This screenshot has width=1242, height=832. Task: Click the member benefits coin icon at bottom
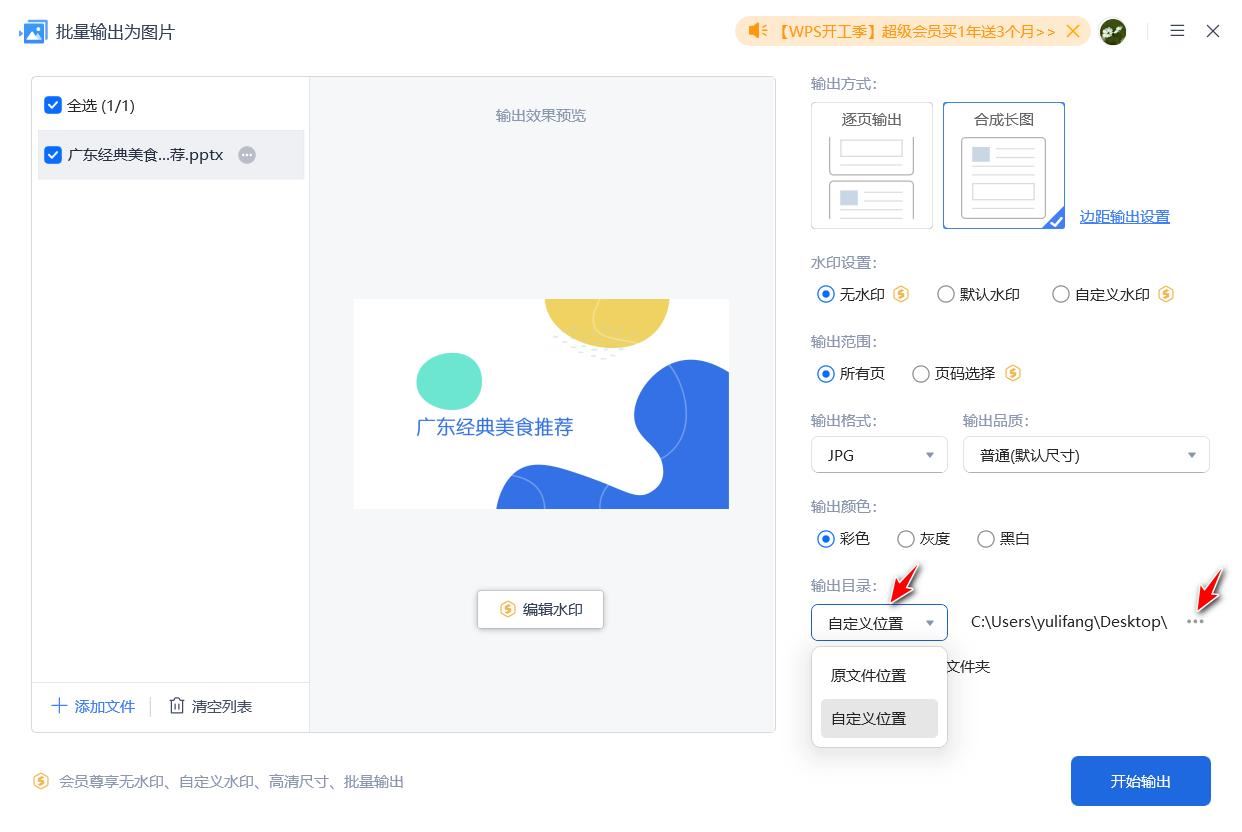click(41, 781)
